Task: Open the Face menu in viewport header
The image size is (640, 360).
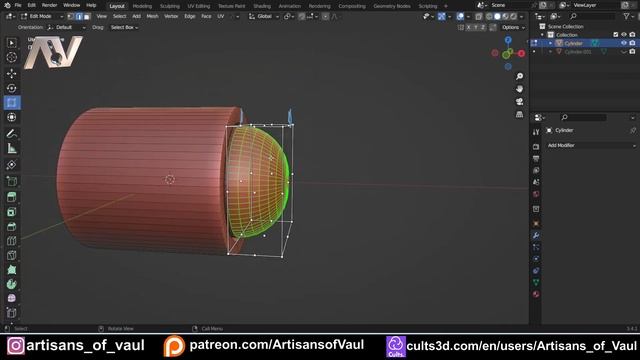Action: tap(206, 16)
